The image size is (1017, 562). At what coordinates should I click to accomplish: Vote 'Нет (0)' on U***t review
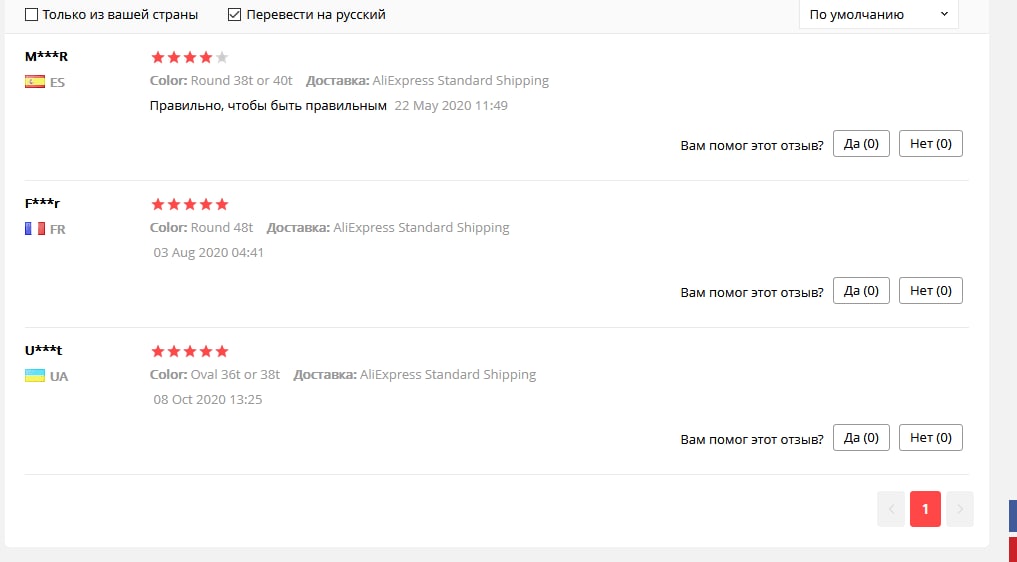coord(930,438)
